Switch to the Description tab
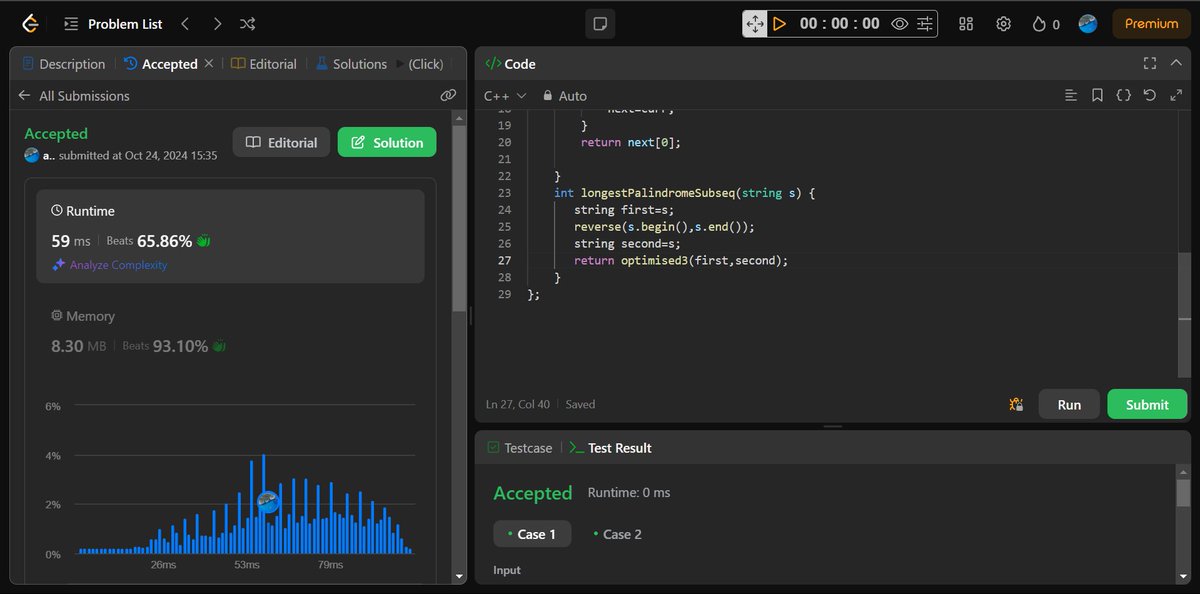Screen dimensions: 1200x594 [62, 64]
